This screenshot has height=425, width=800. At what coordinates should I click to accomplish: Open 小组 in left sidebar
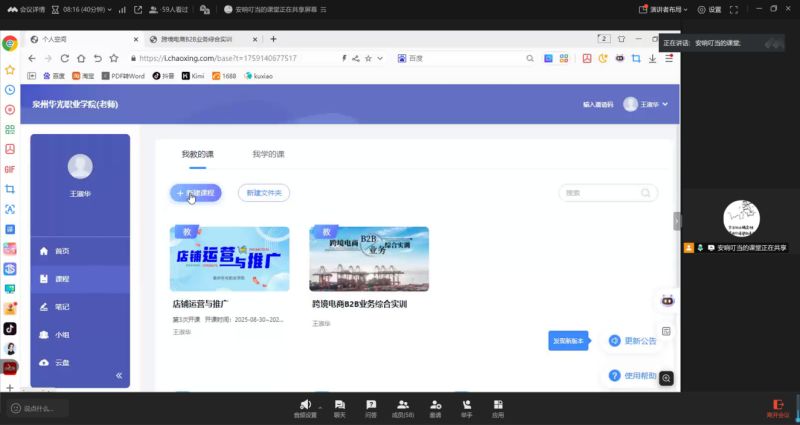80,335
